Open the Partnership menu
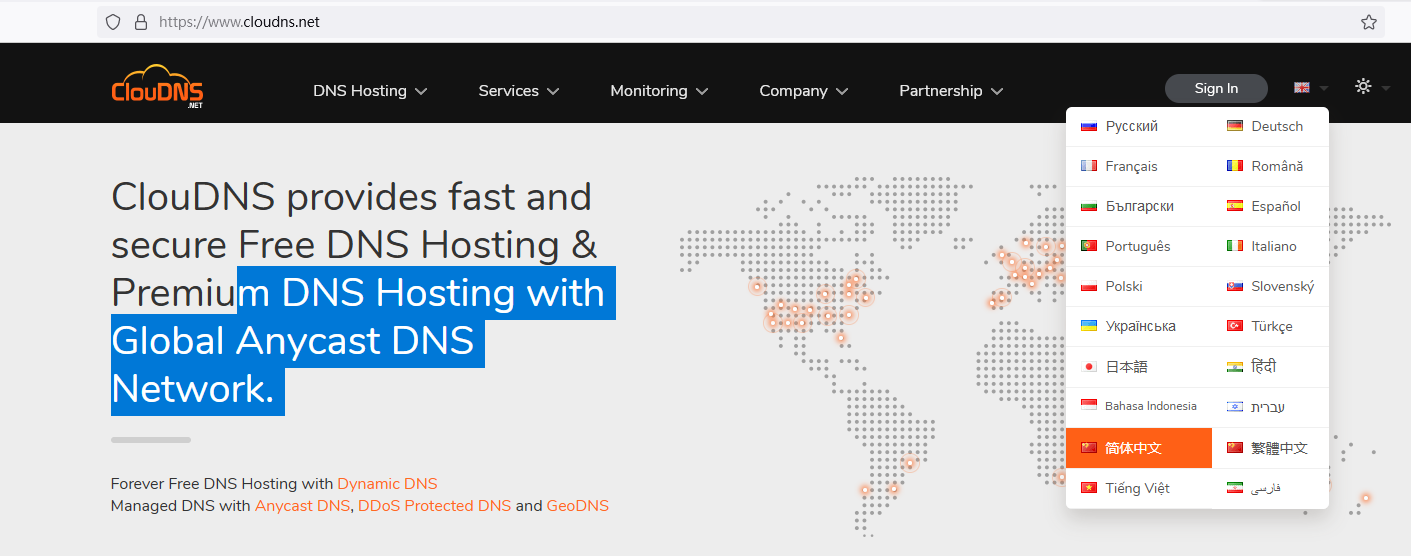The width and height of the screenshot is (1411, 556). click(x=950, y=91)
